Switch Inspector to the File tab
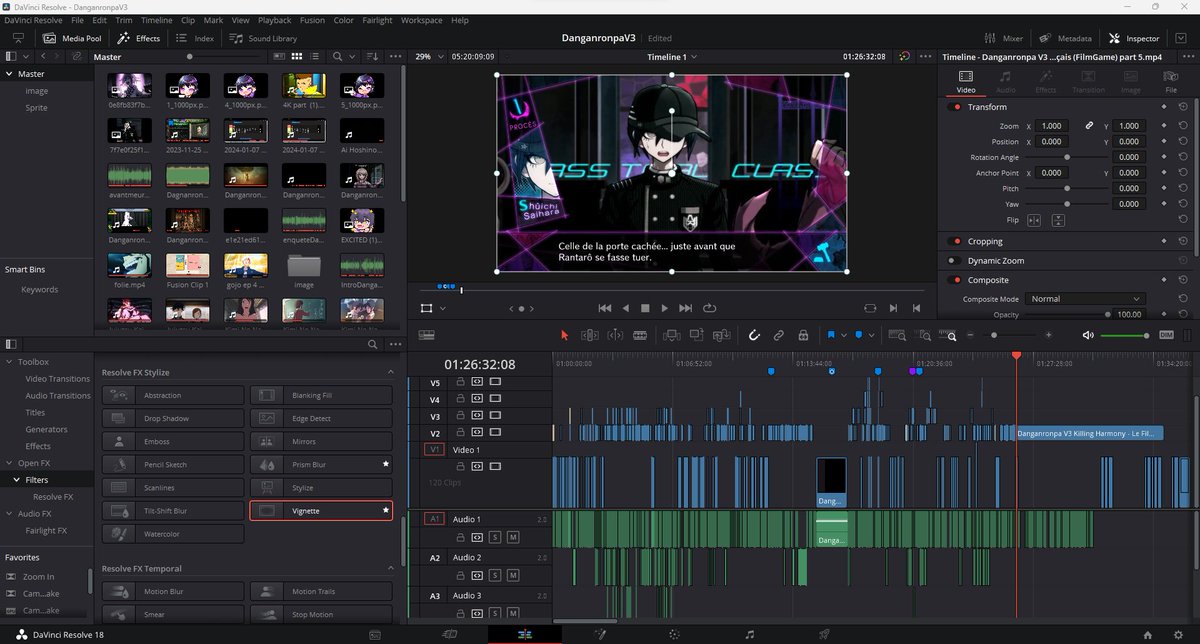 pos(1171,81)
